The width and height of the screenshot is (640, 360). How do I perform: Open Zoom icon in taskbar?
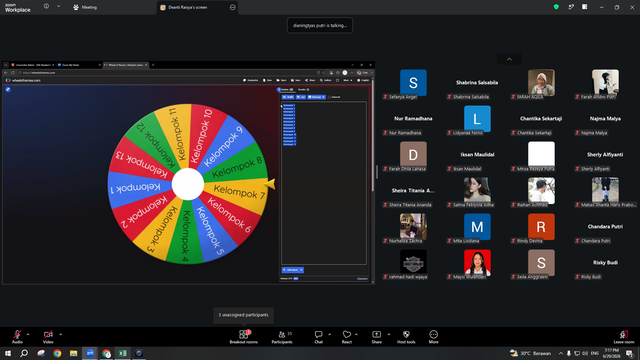90,353
